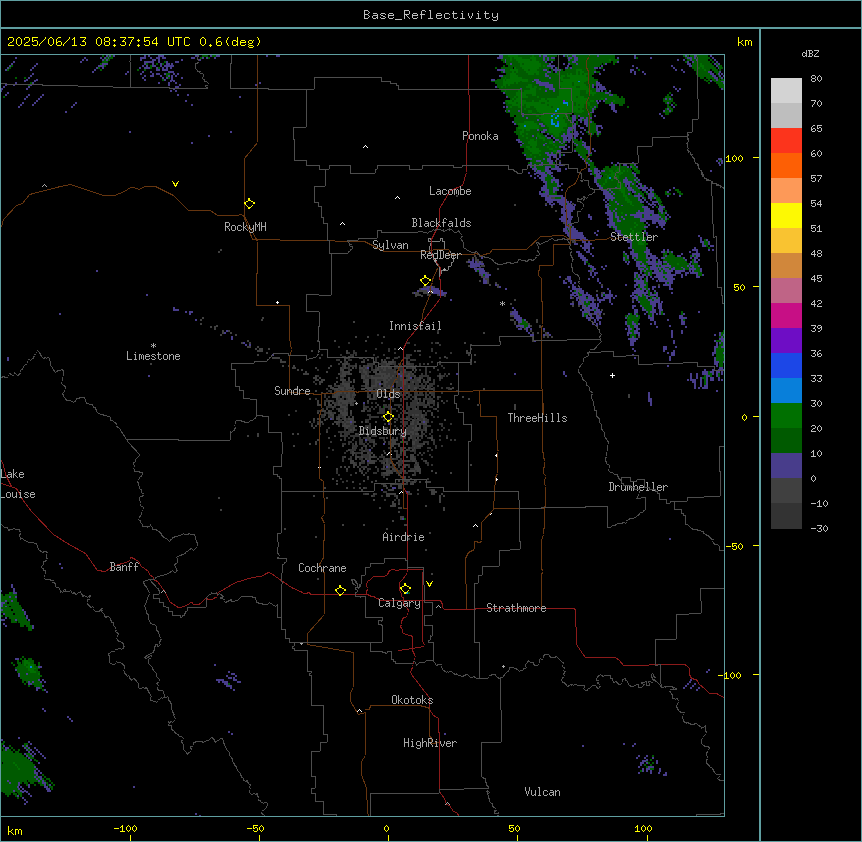Click the yellow V marker east of Calgary
862x842 pixels.
429,584
